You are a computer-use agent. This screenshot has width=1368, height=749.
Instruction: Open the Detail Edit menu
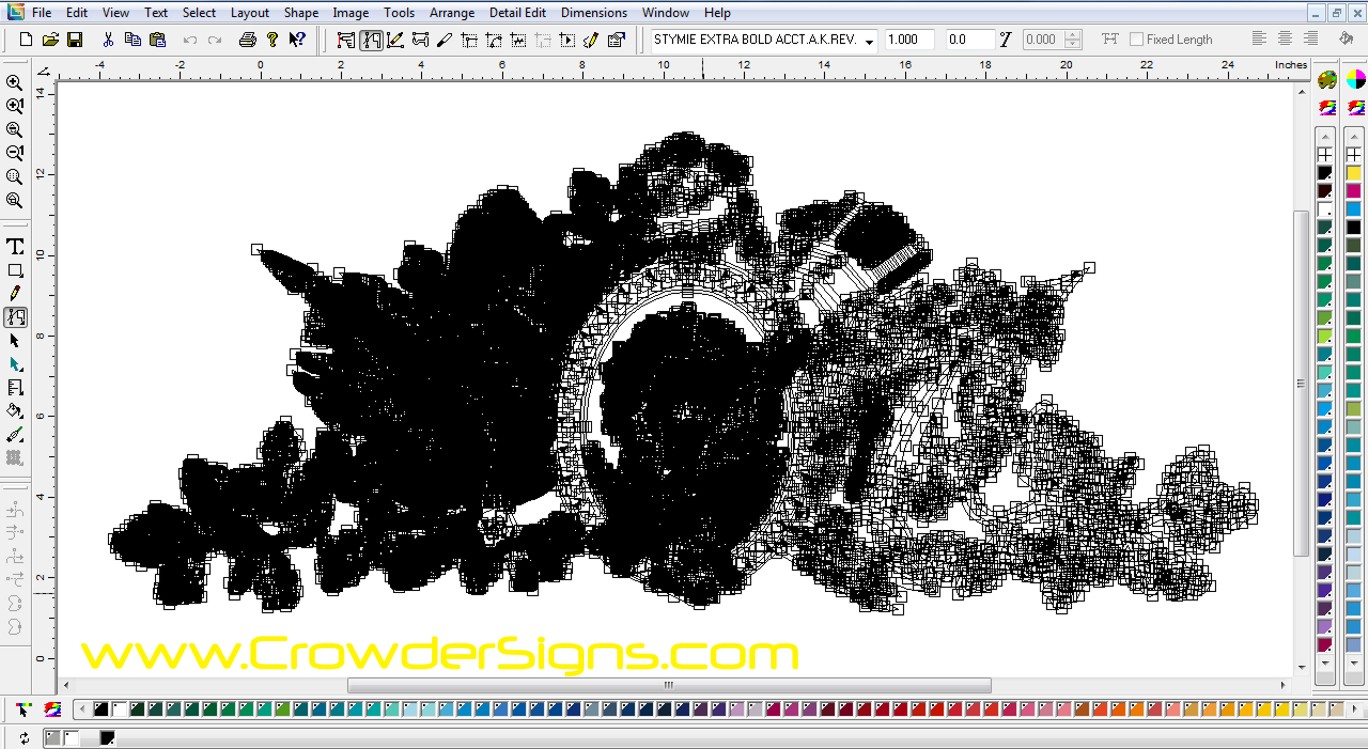(518, 13)
